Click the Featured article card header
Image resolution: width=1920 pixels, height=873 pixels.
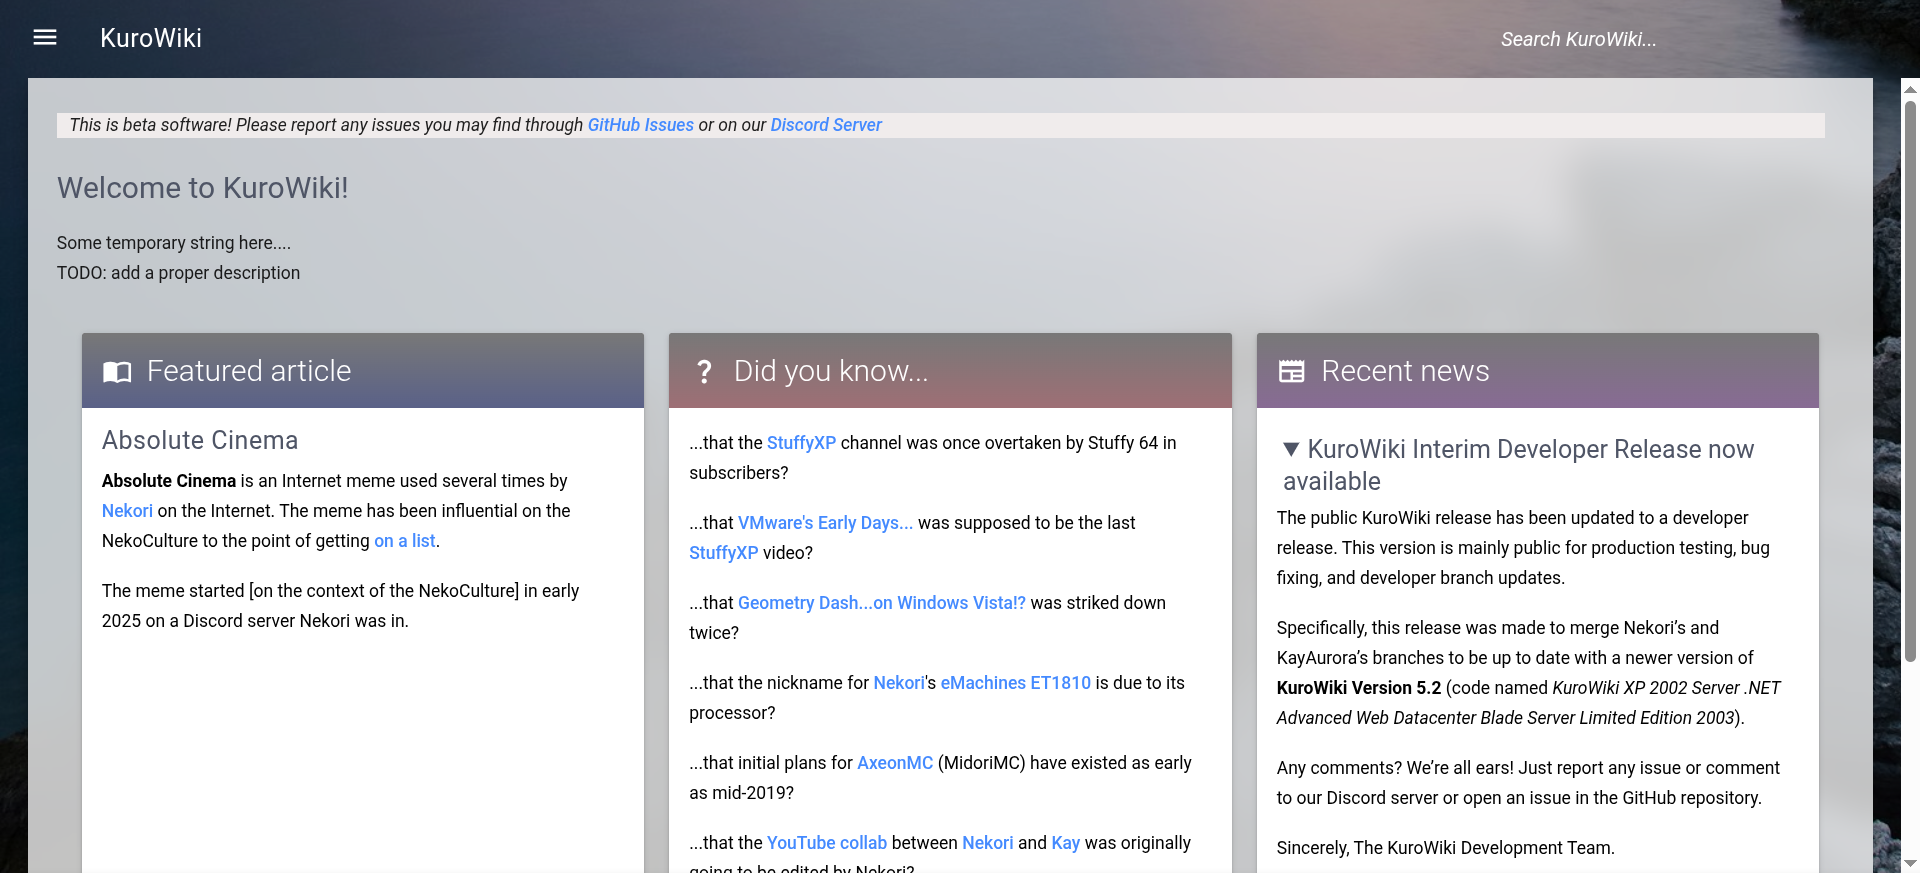pos(363,371)
